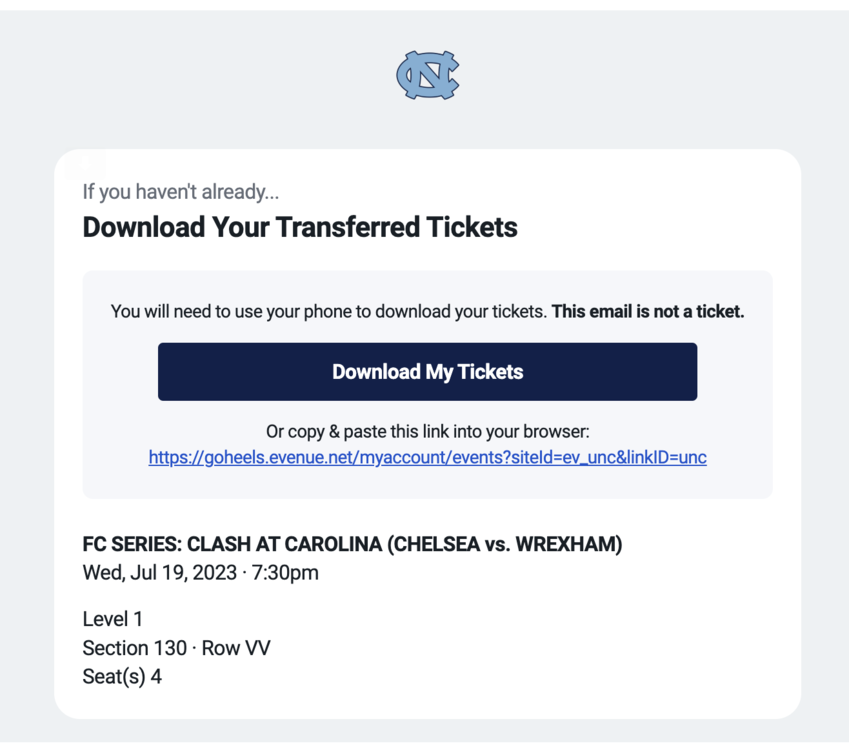Click the faint download arrow icon on card corner
Screen dimensions: 849x750
coord(86,164)
